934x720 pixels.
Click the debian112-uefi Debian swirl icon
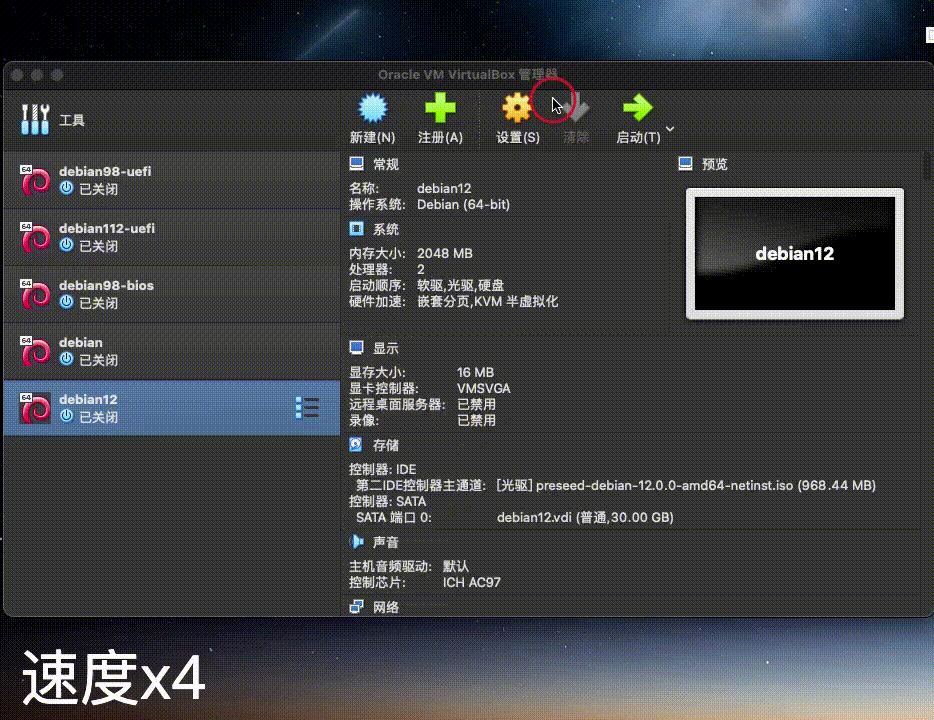[35, 238]
